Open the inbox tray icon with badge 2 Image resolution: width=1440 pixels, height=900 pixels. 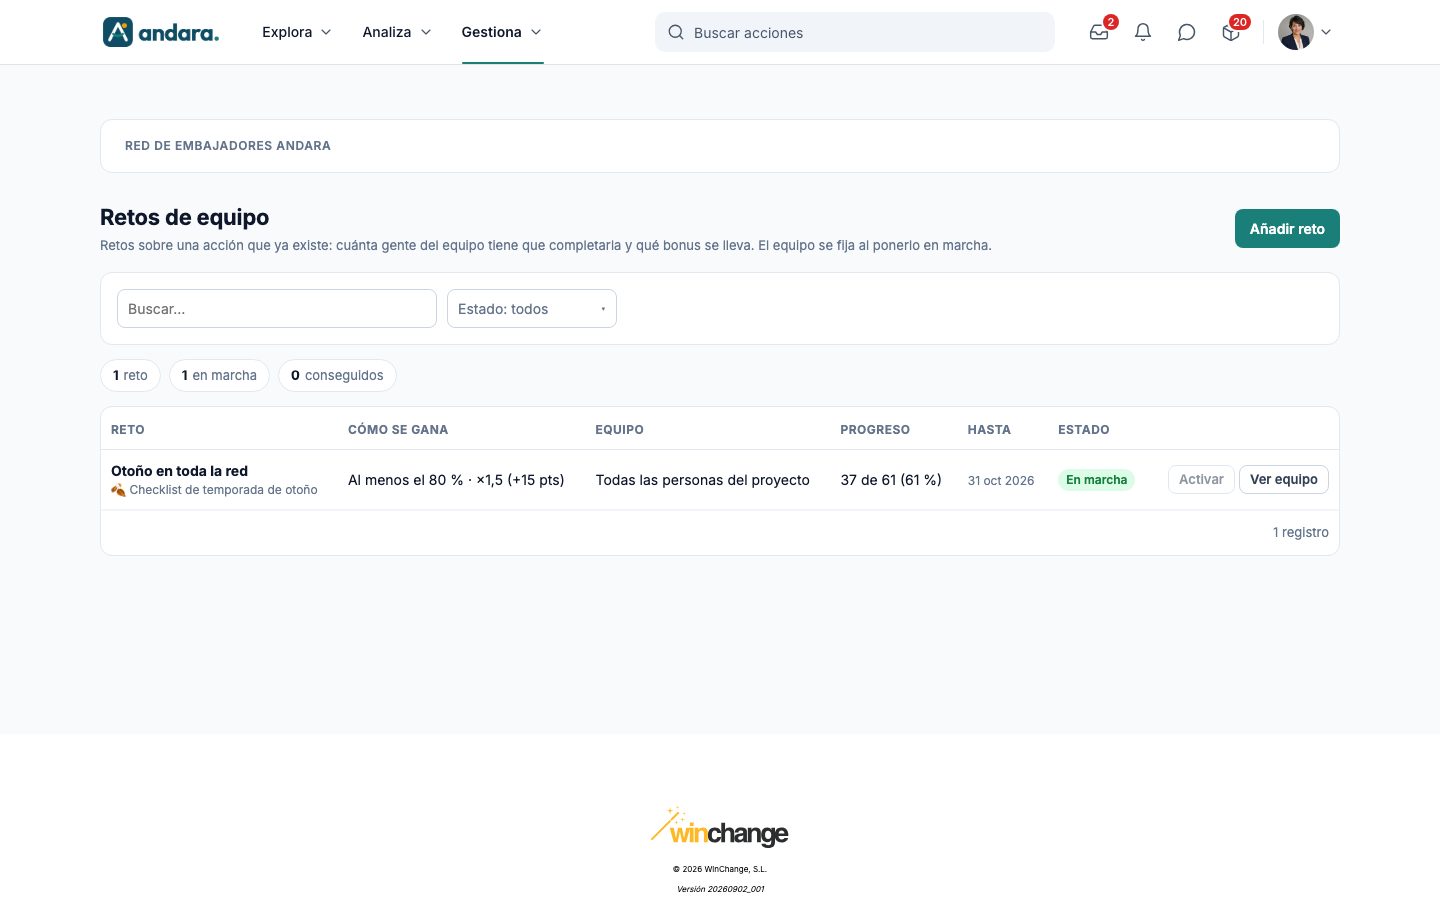click(1099, 32)
